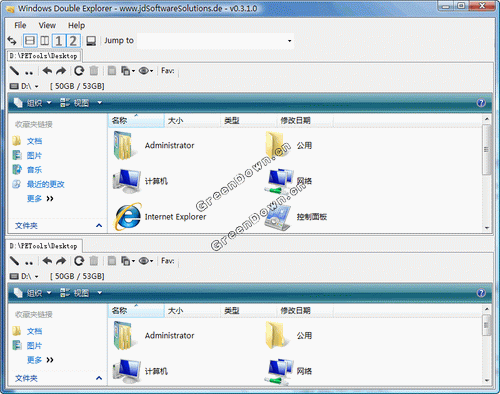The width and height of the screenshot is (500, 394).
Task: Click bottom pane scrollbar down arrow
Action: coord(487,380)
